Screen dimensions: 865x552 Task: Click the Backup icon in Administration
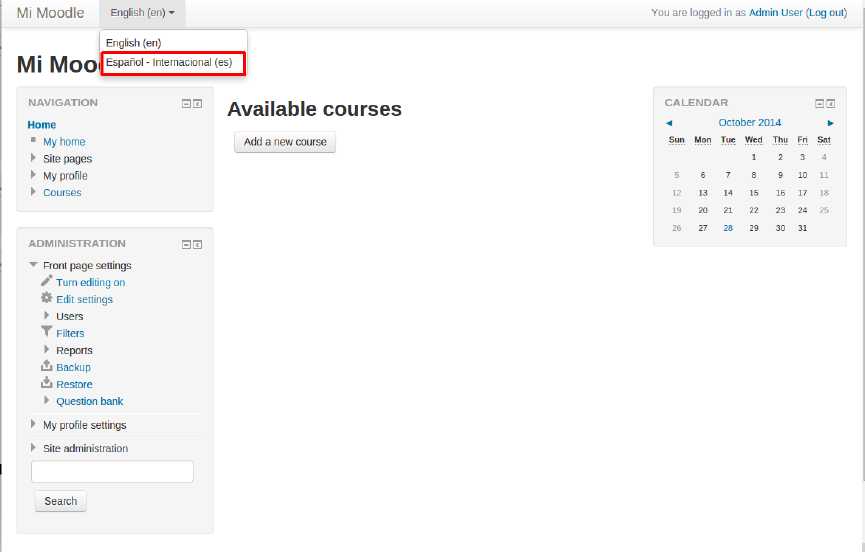46,366
